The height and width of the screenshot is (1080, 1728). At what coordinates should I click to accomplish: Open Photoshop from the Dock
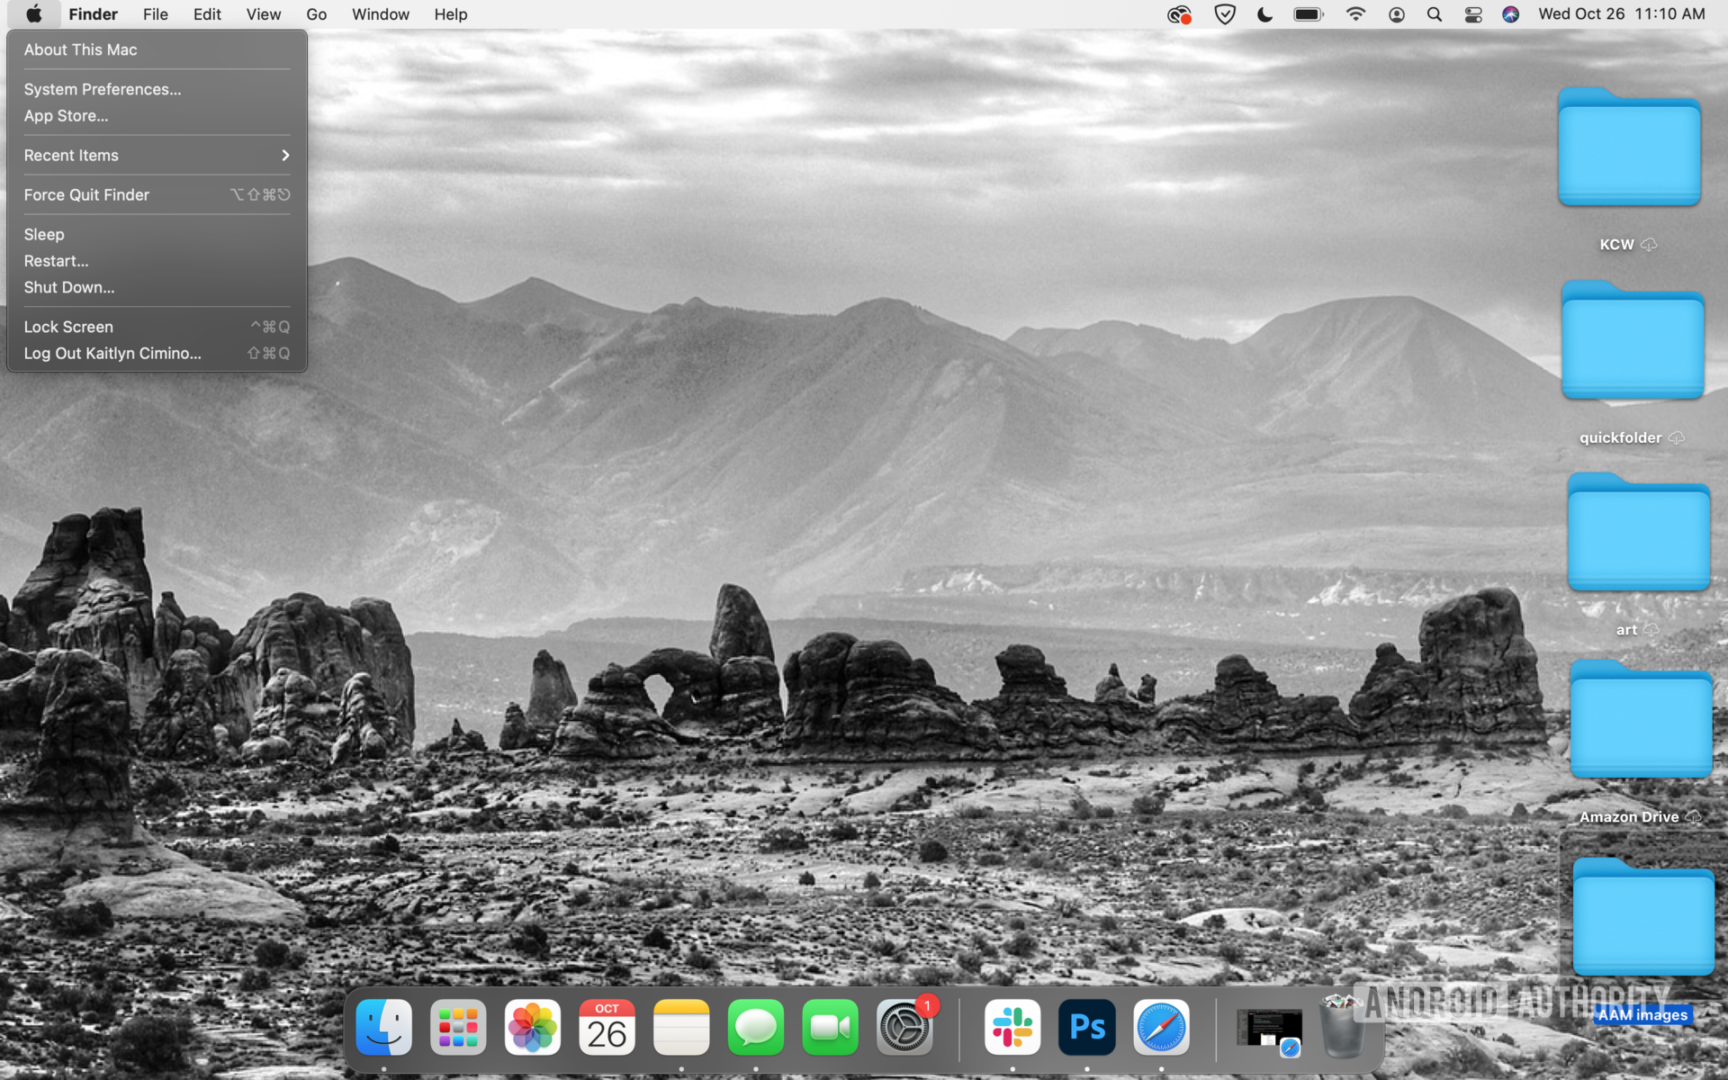coord(1086,1027)
